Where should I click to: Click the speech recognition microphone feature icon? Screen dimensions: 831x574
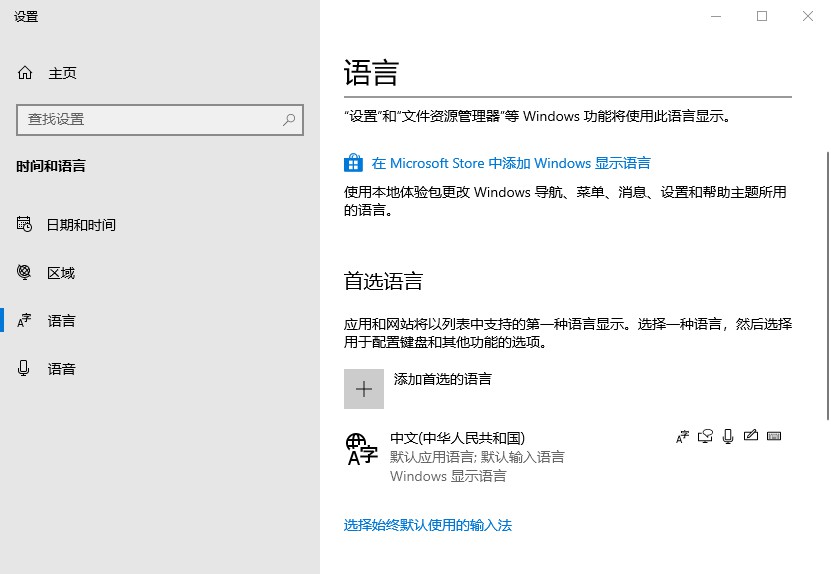728,436
